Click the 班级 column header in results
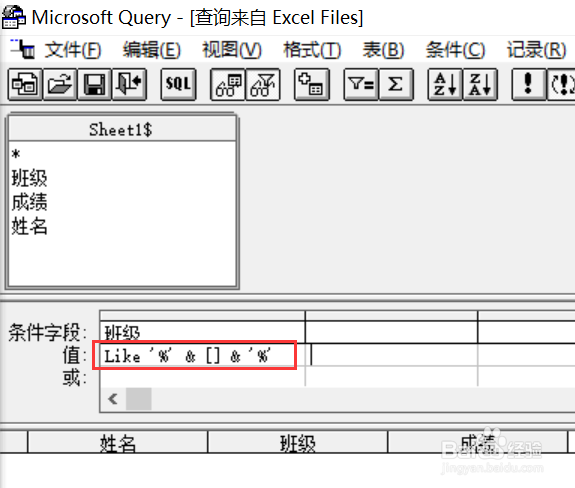The image size is (575, 488). tap(297, 443)
